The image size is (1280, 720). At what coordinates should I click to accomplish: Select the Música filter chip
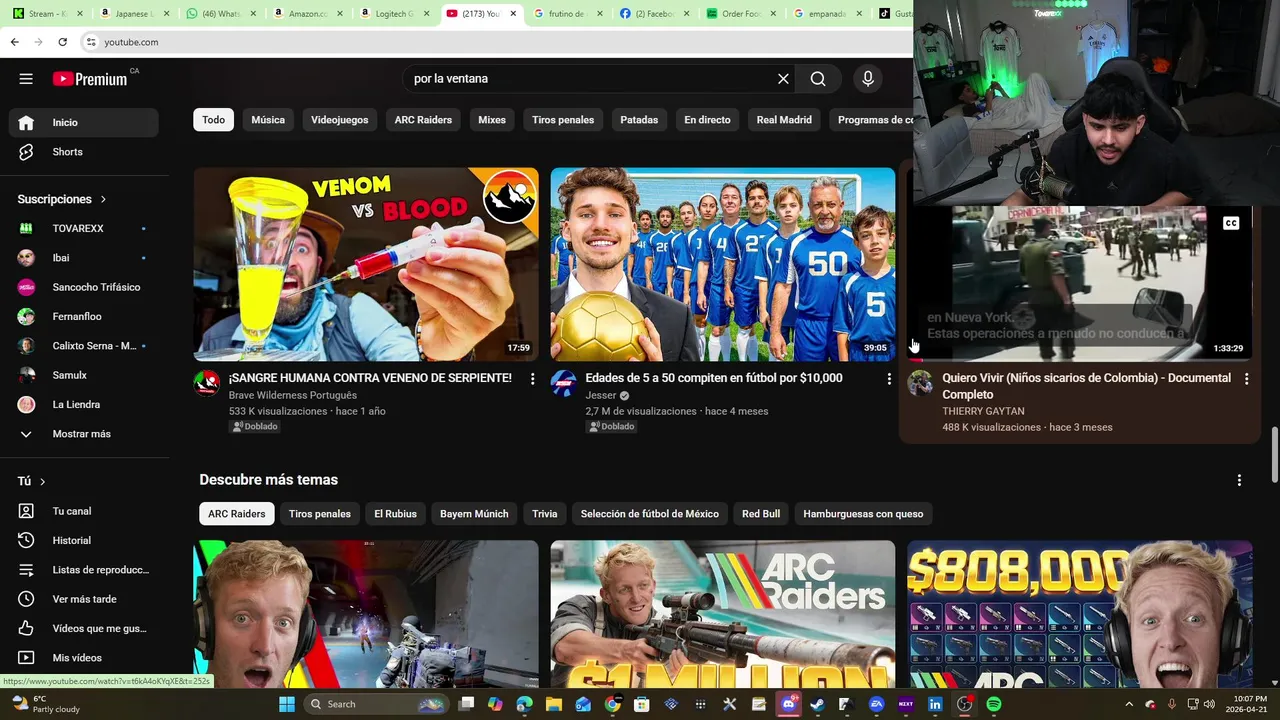pyautogui.click(x=268, y=120)
